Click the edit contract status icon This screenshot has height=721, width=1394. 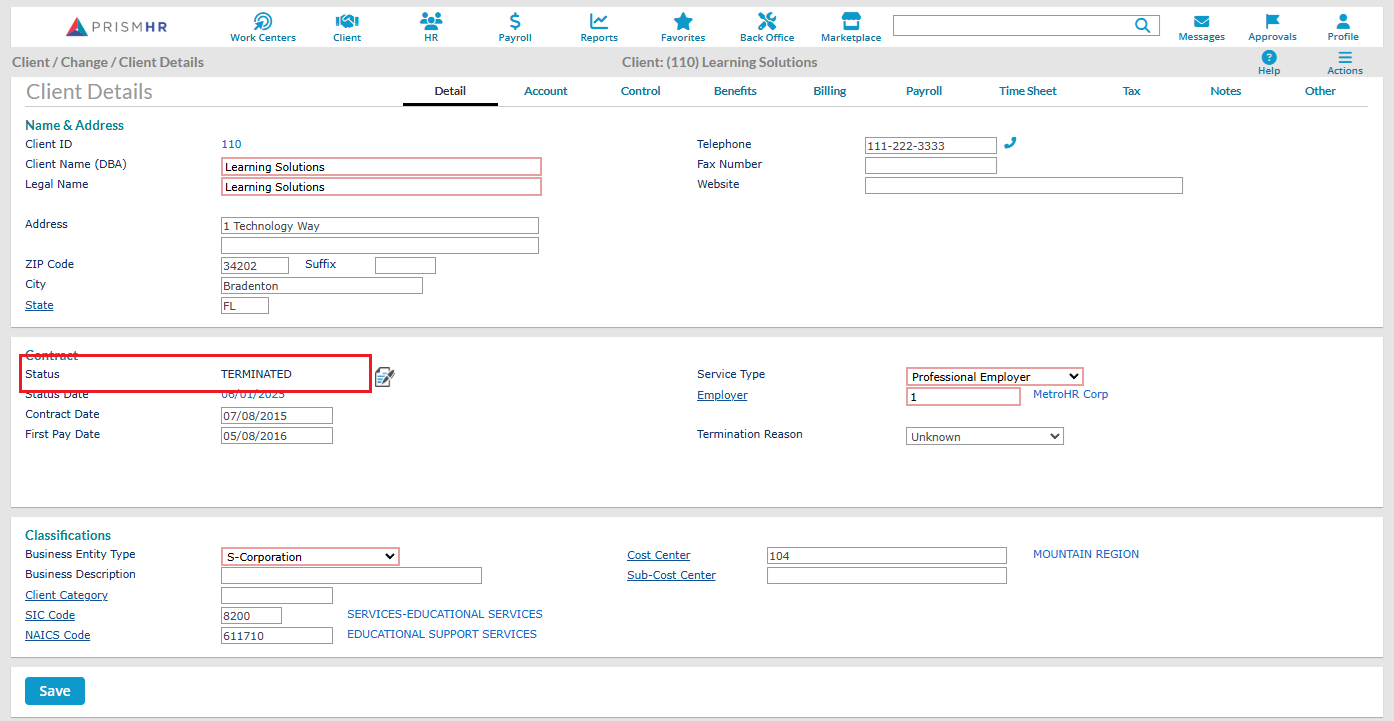click(x=385, y=376)
